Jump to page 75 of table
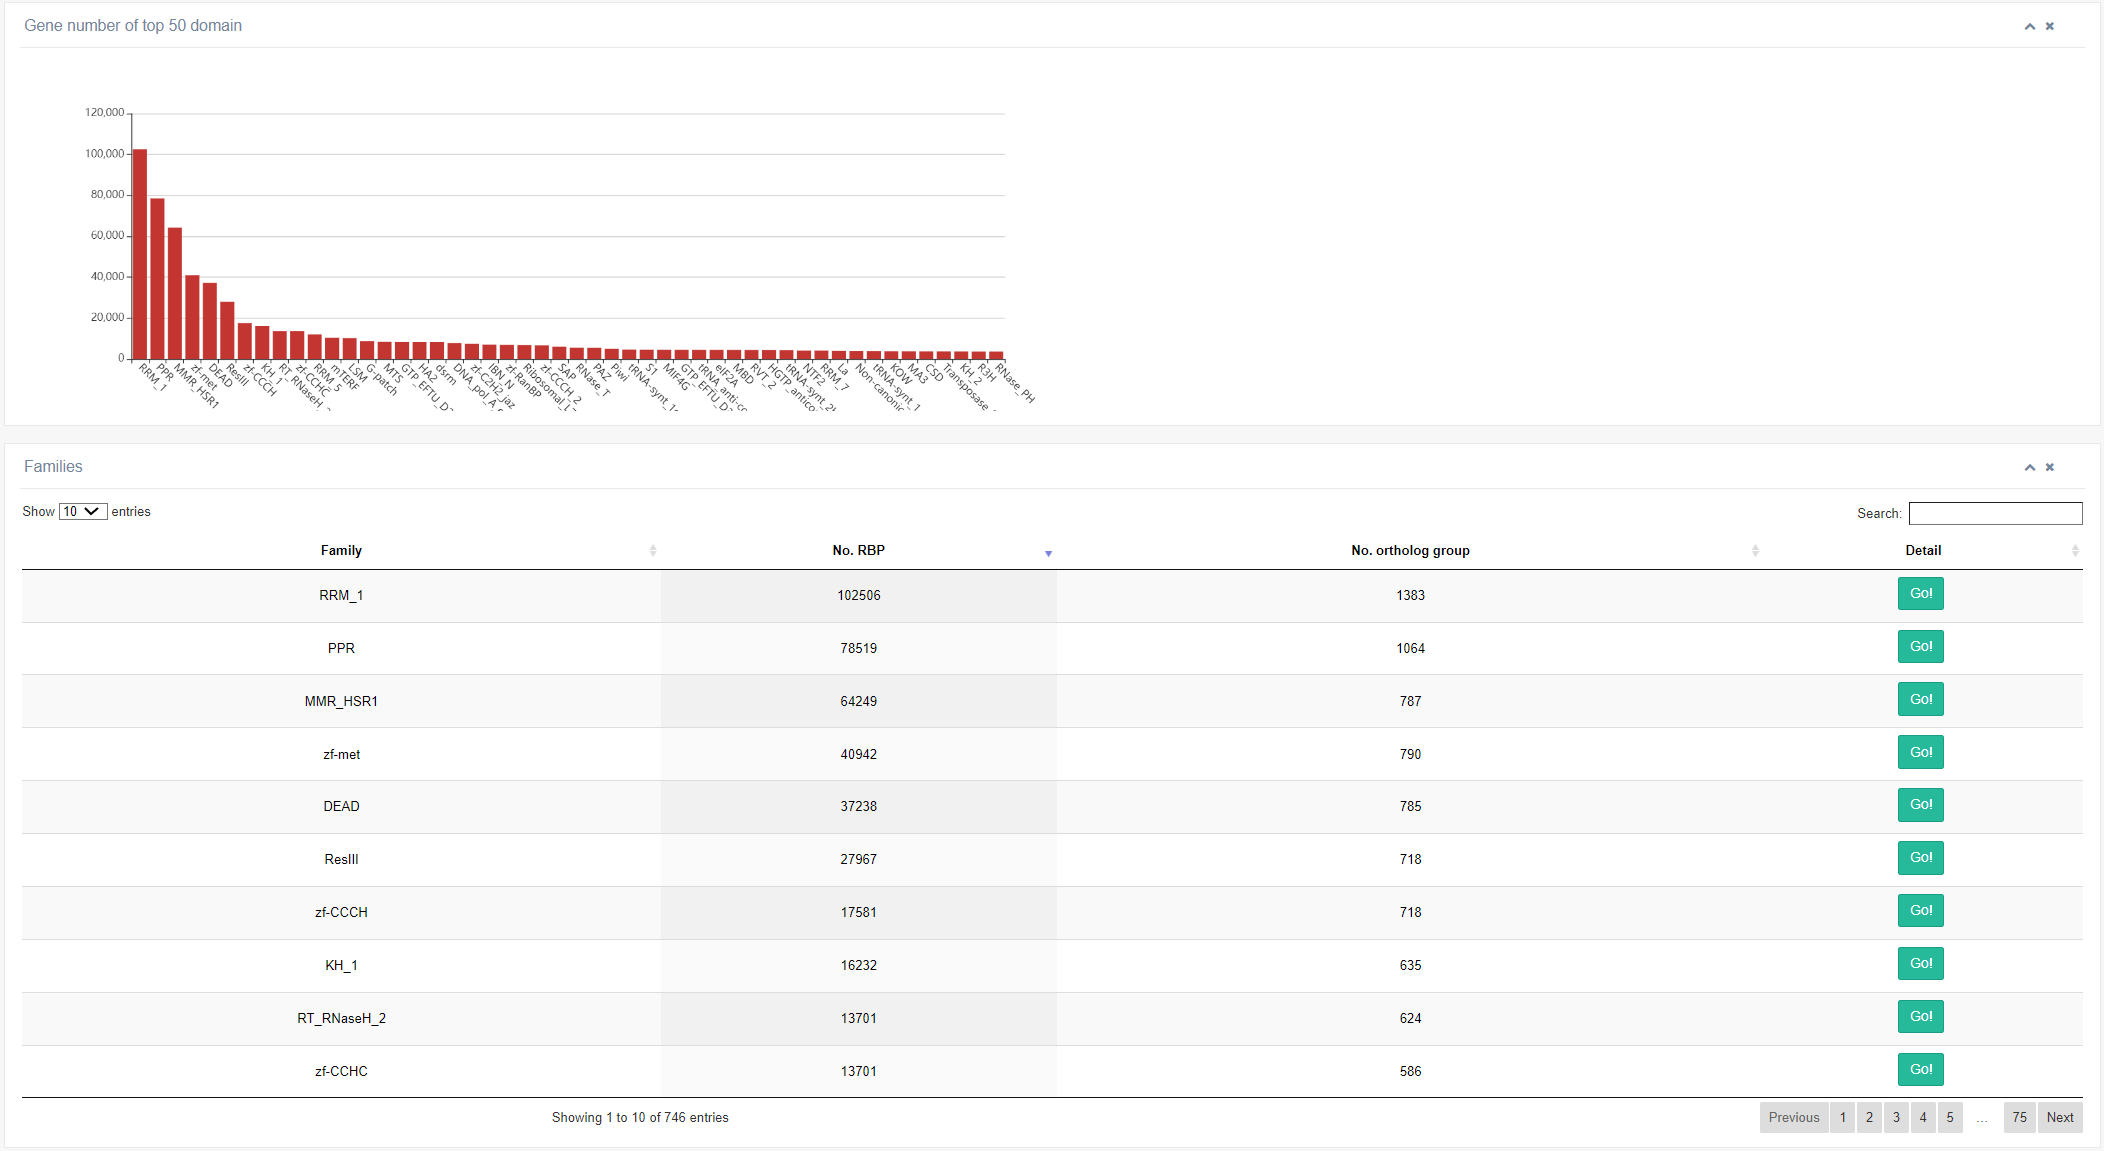This screenshot has height=1151, width=2104. [2019, 1118]
